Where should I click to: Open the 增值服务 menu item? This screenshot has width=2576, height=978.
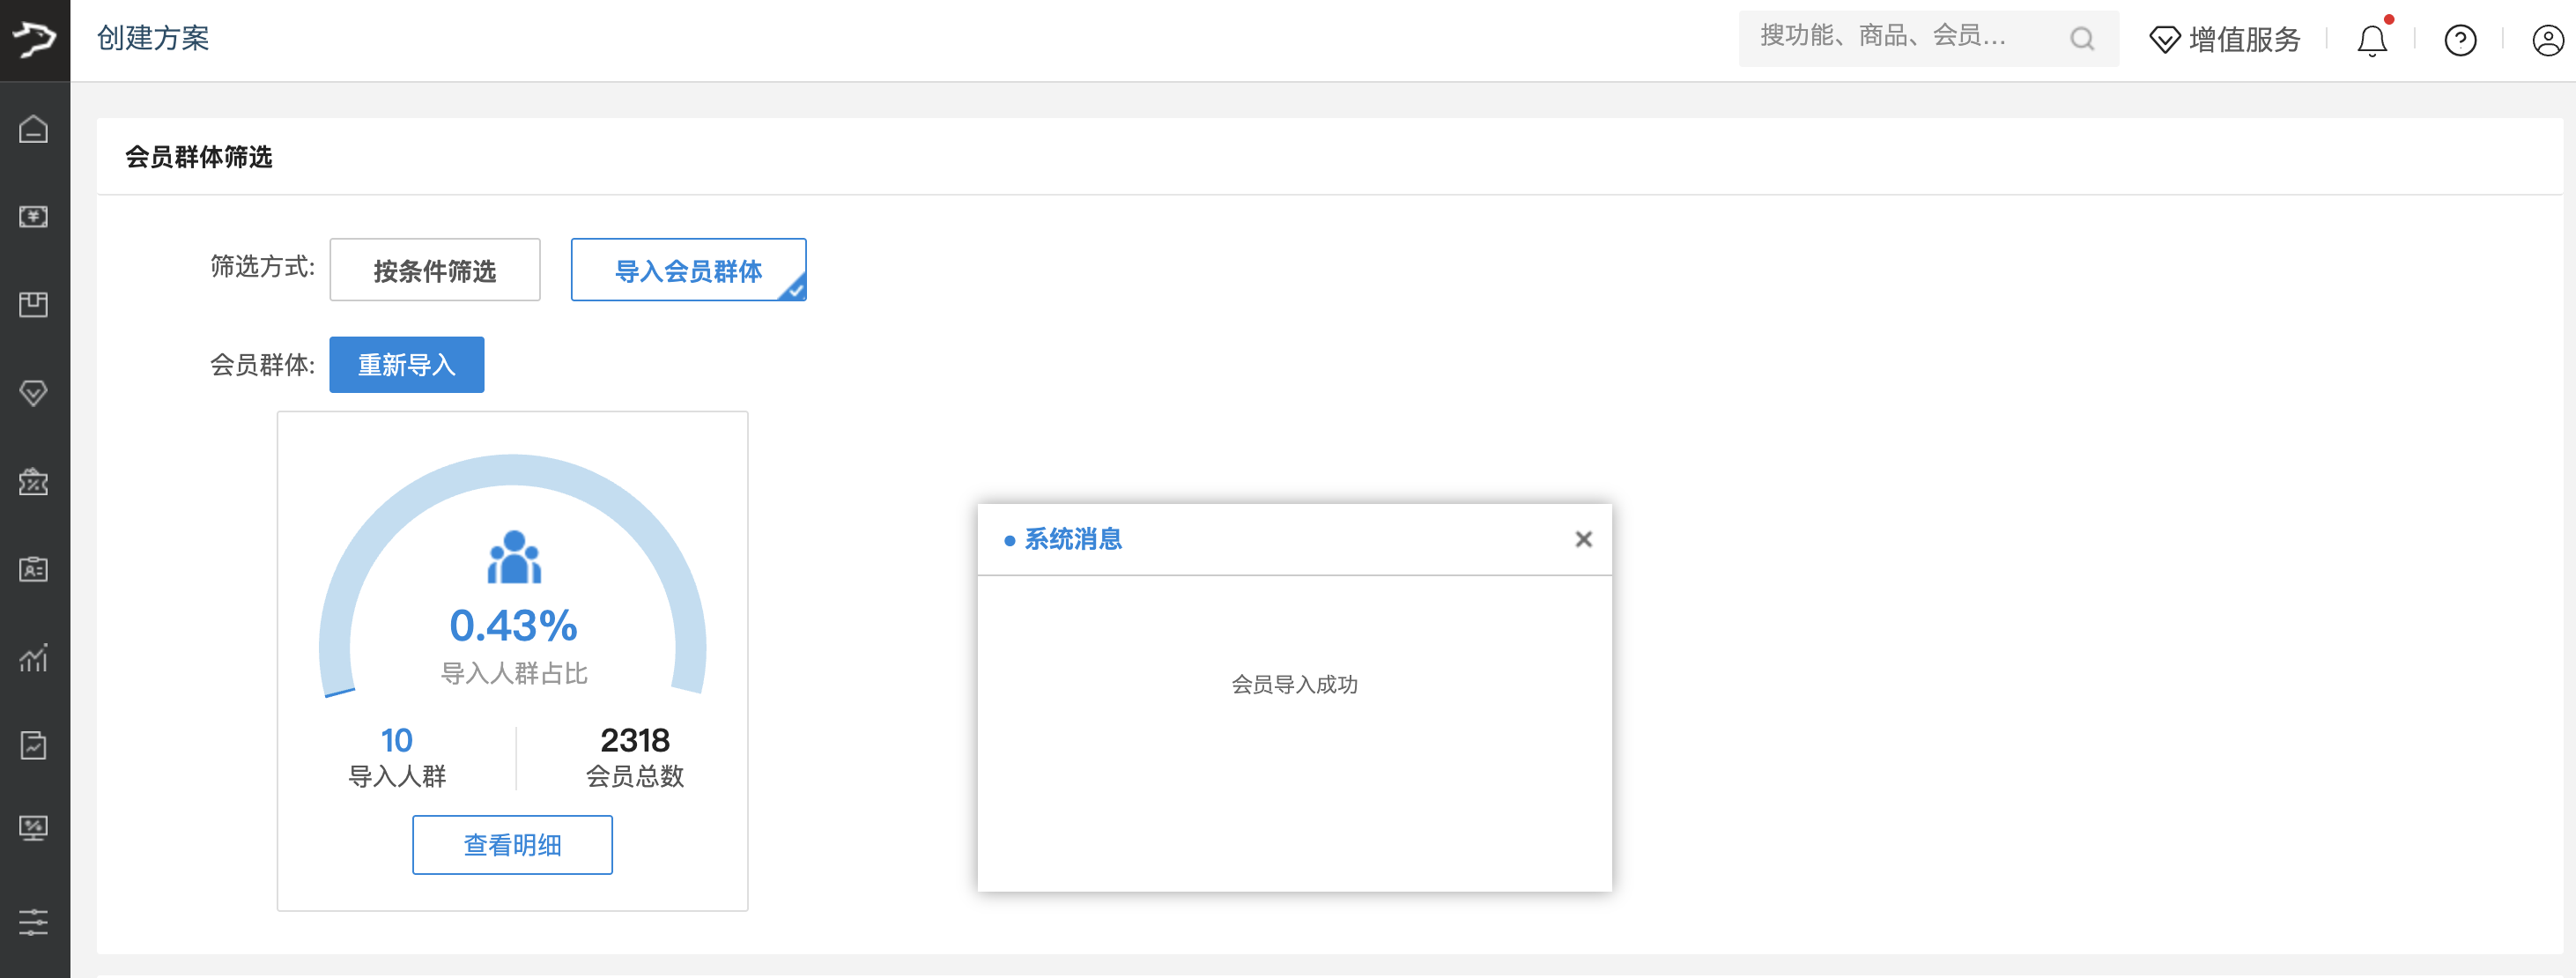pyautogui.click(x=2225, y=40)
